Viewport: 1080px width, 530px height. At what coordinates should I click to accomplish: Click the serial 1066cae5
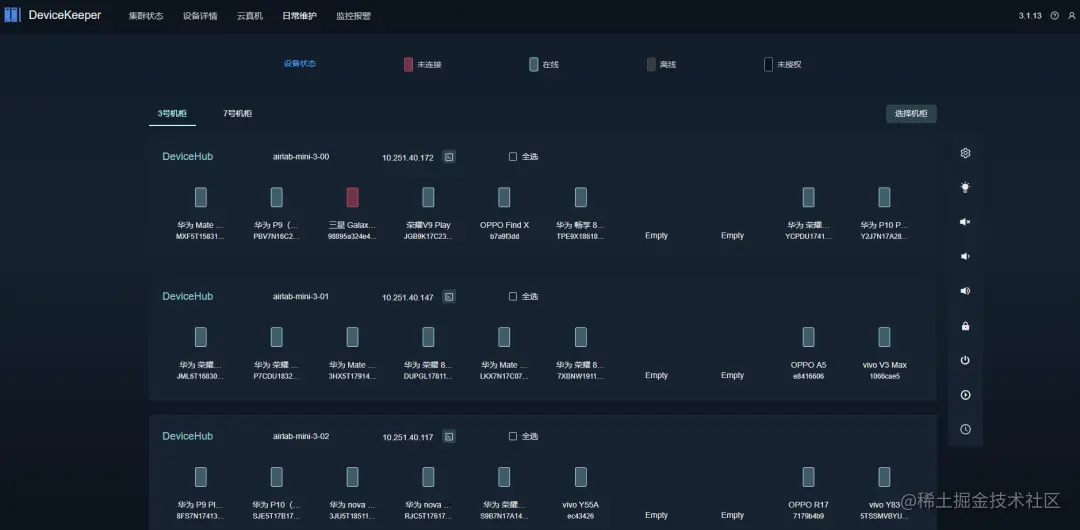tap(884, 376)
